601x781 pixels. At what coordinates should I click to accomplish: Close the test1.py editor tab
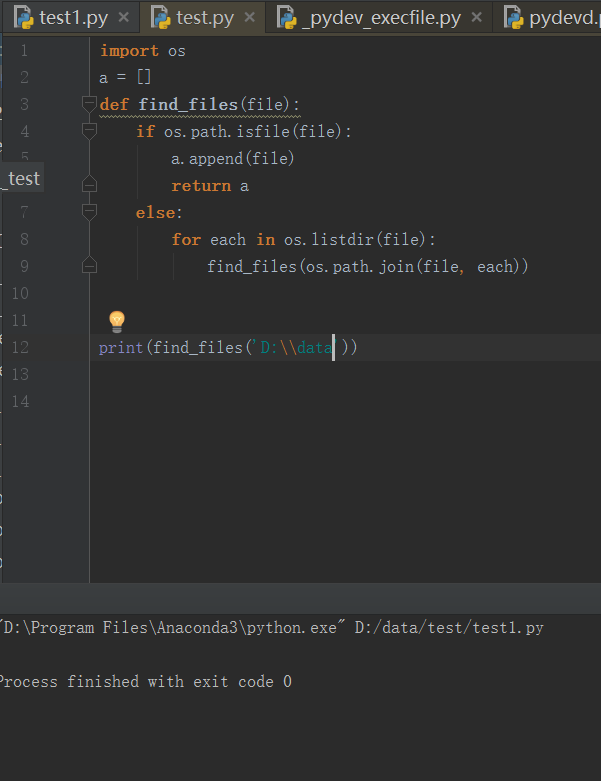pyautogui.click(x=123, y=17)
